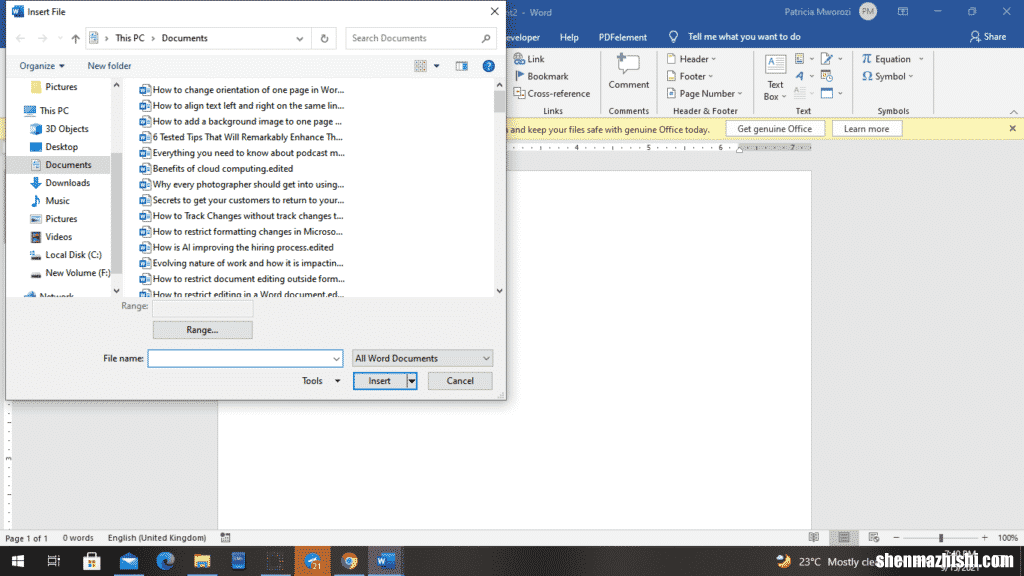
Task: Click the Search Documents field
Action: coord(421,39)
